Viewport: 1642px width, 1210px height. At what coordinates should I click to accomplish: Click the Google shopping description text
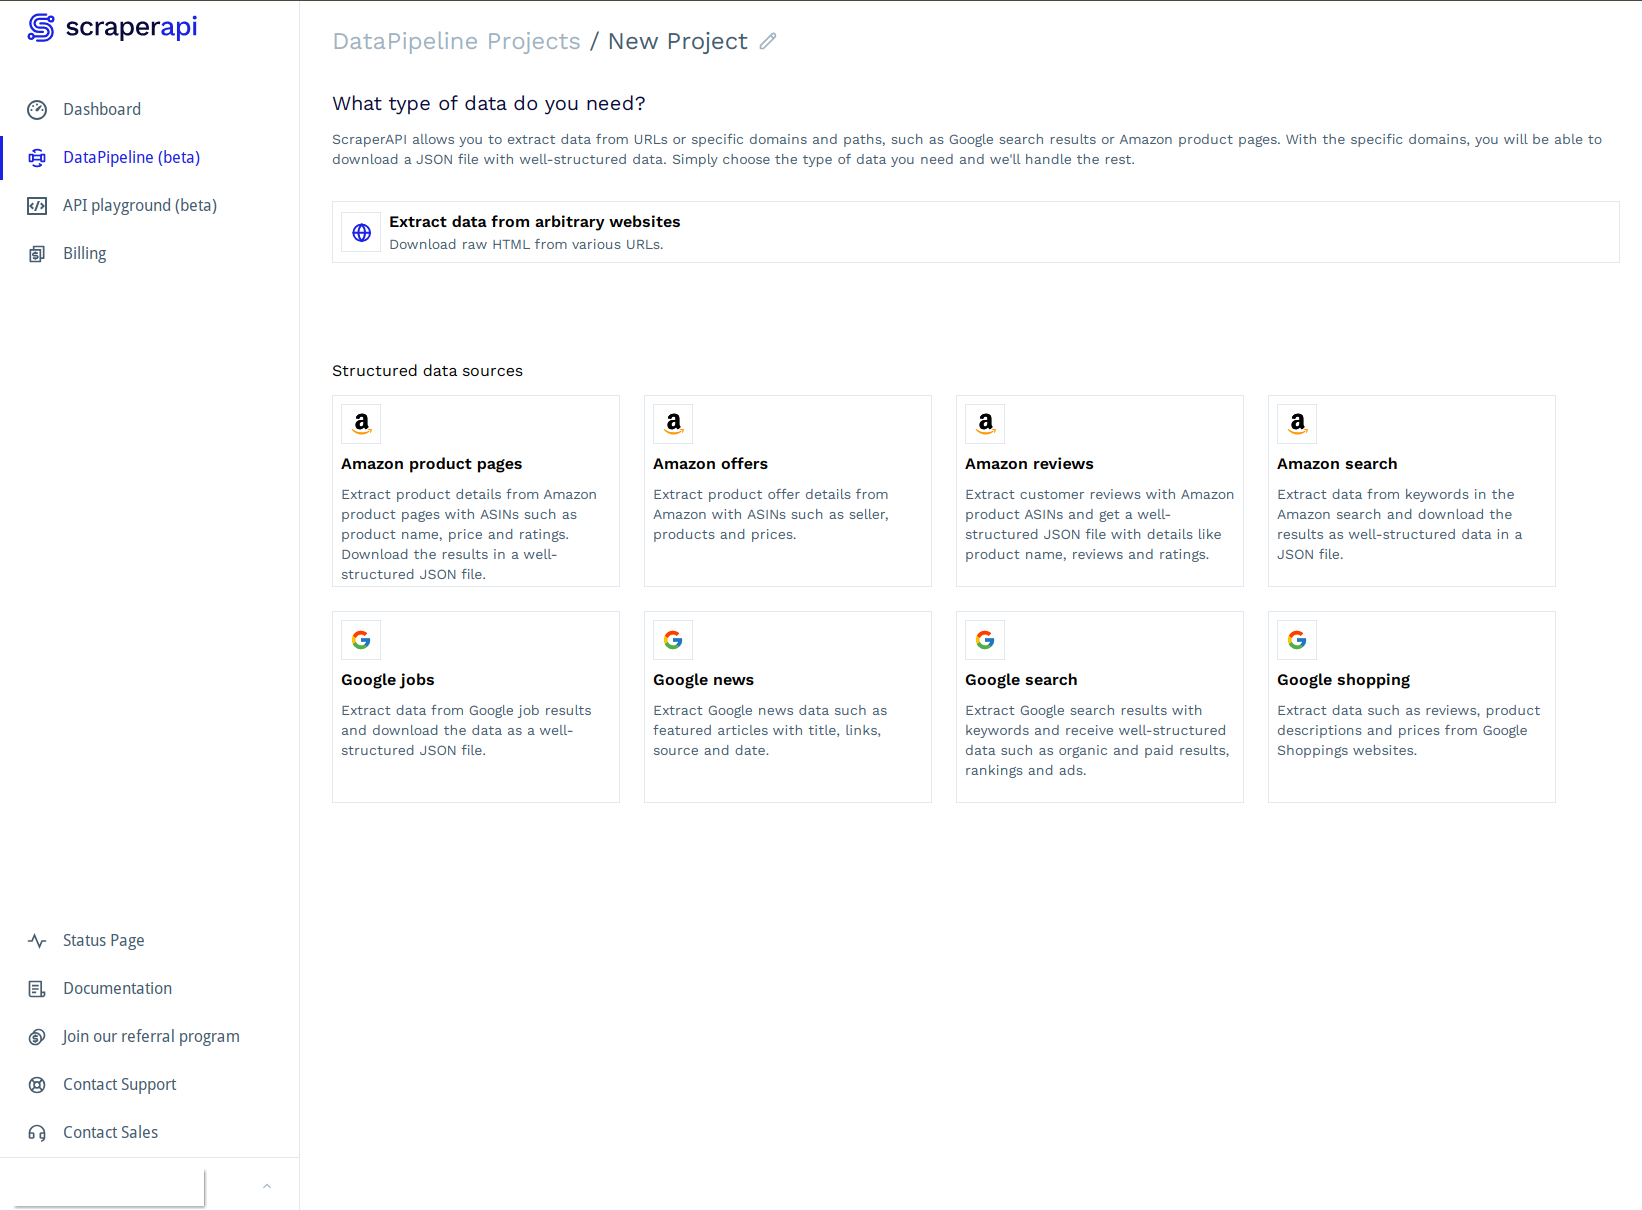coord(1408,730)
